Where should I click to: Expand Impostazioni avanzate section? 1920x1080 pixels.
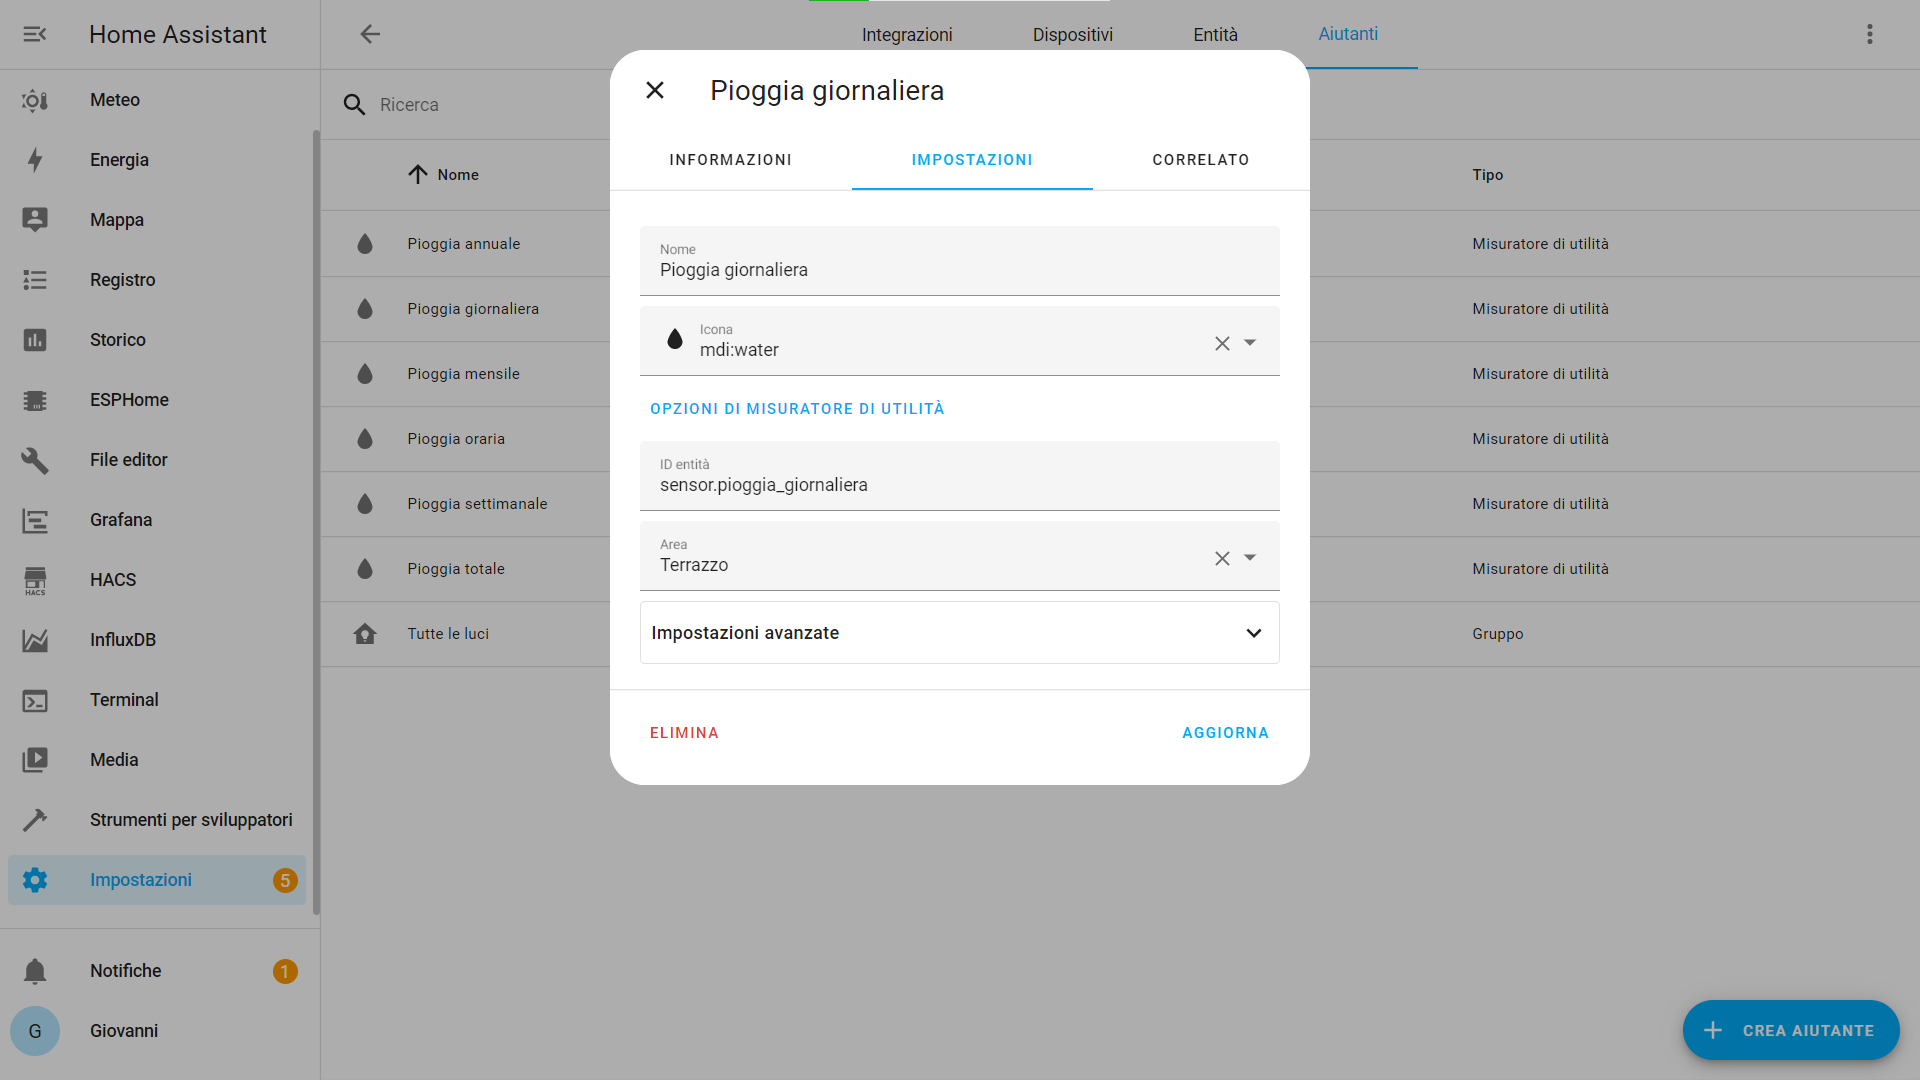click(x=1253, y=633)
